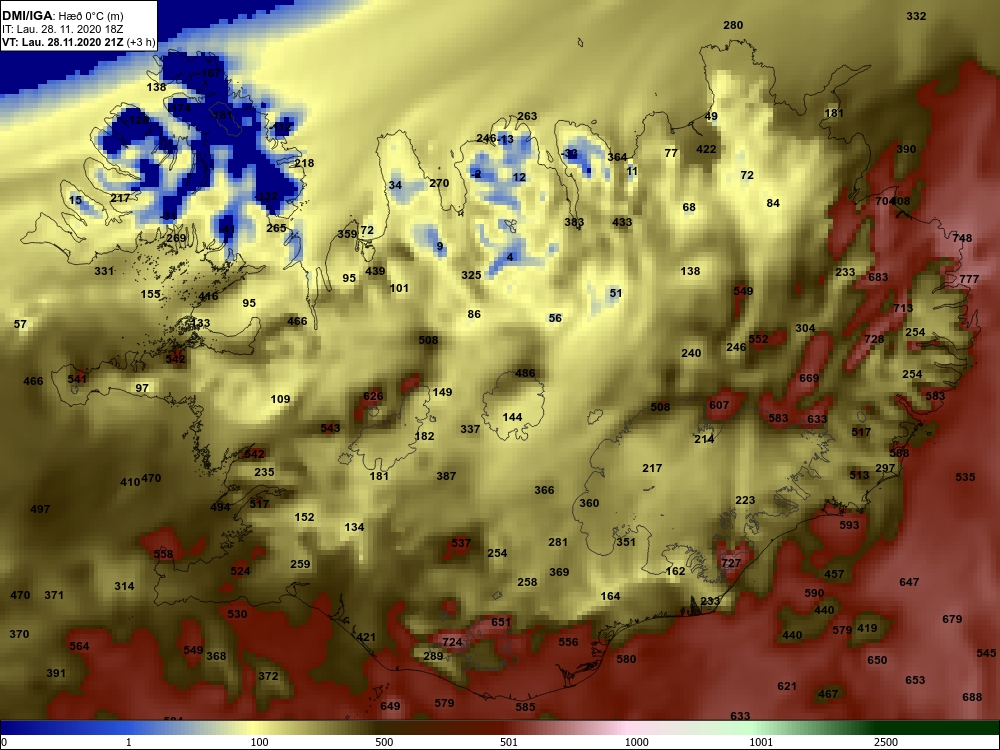Select the map value '421'

[365, 637]
